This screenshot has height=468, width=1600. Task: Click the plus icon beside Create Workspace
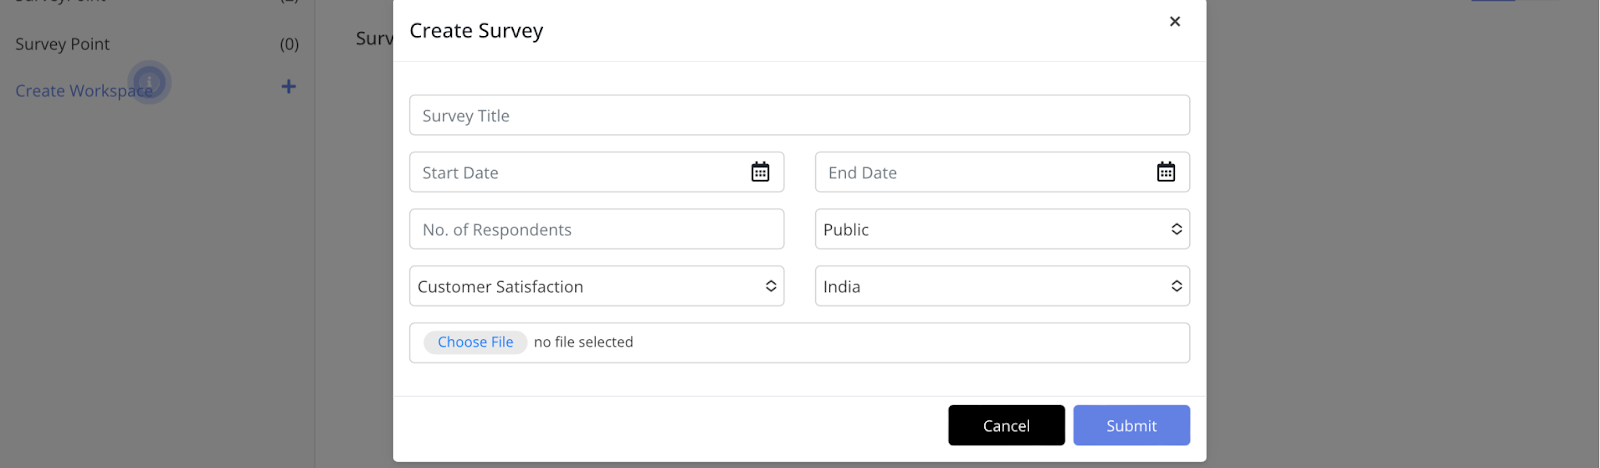click(x=288, y=87)
